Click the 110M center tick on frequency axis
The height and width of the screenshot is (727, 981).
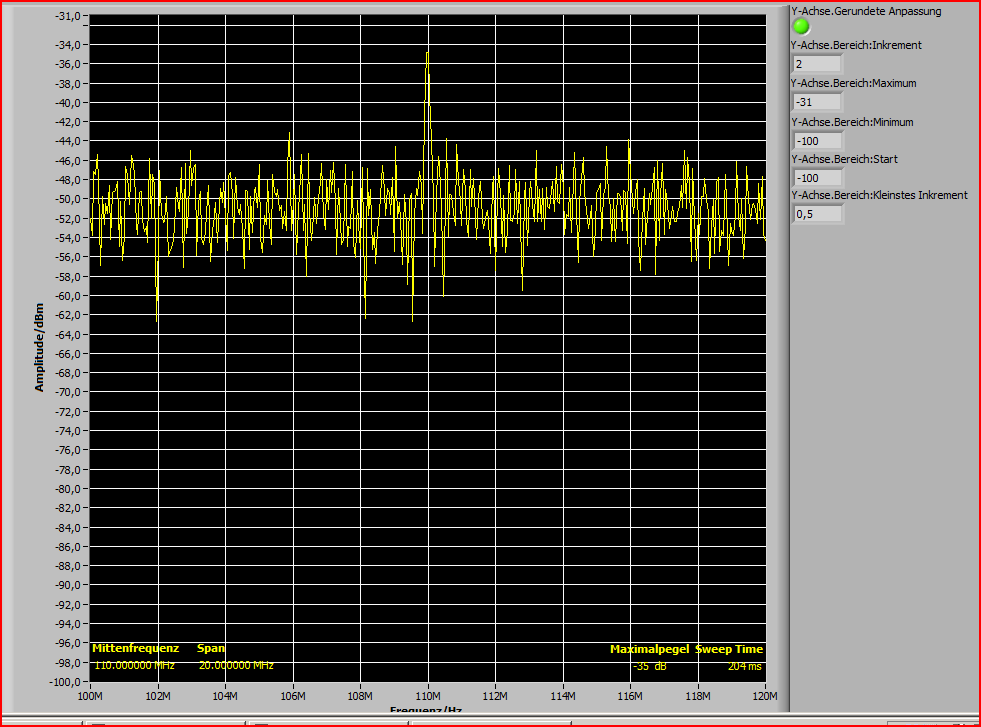coord(428,695)
